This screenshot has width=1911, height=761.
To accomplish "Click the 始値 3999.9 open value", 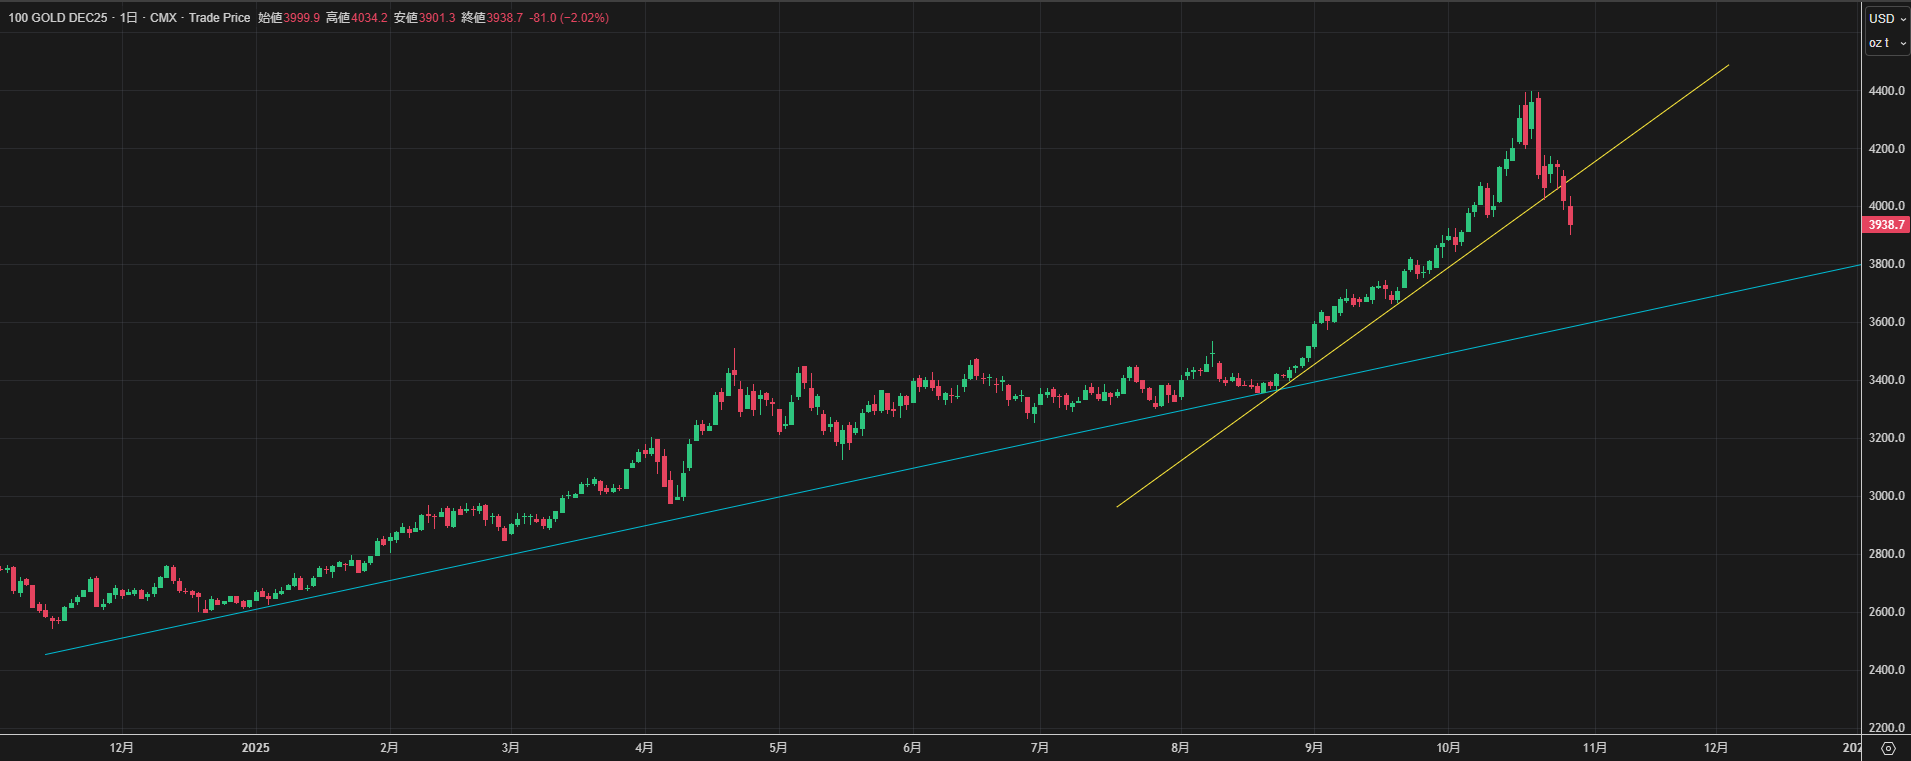I will [301, 18].
